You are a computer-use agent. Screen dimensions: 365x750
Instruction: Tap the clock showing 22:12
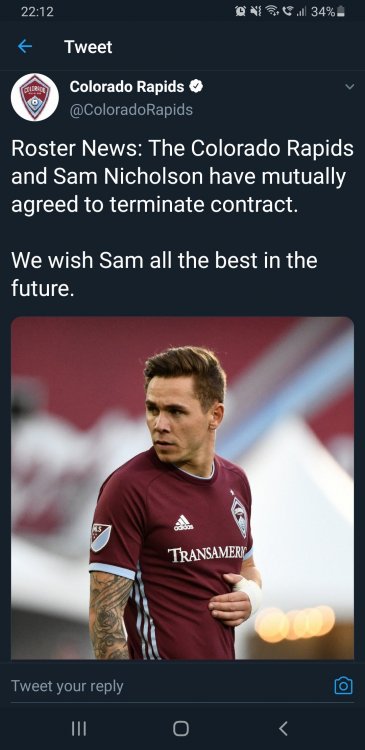[x=37, y=12]
